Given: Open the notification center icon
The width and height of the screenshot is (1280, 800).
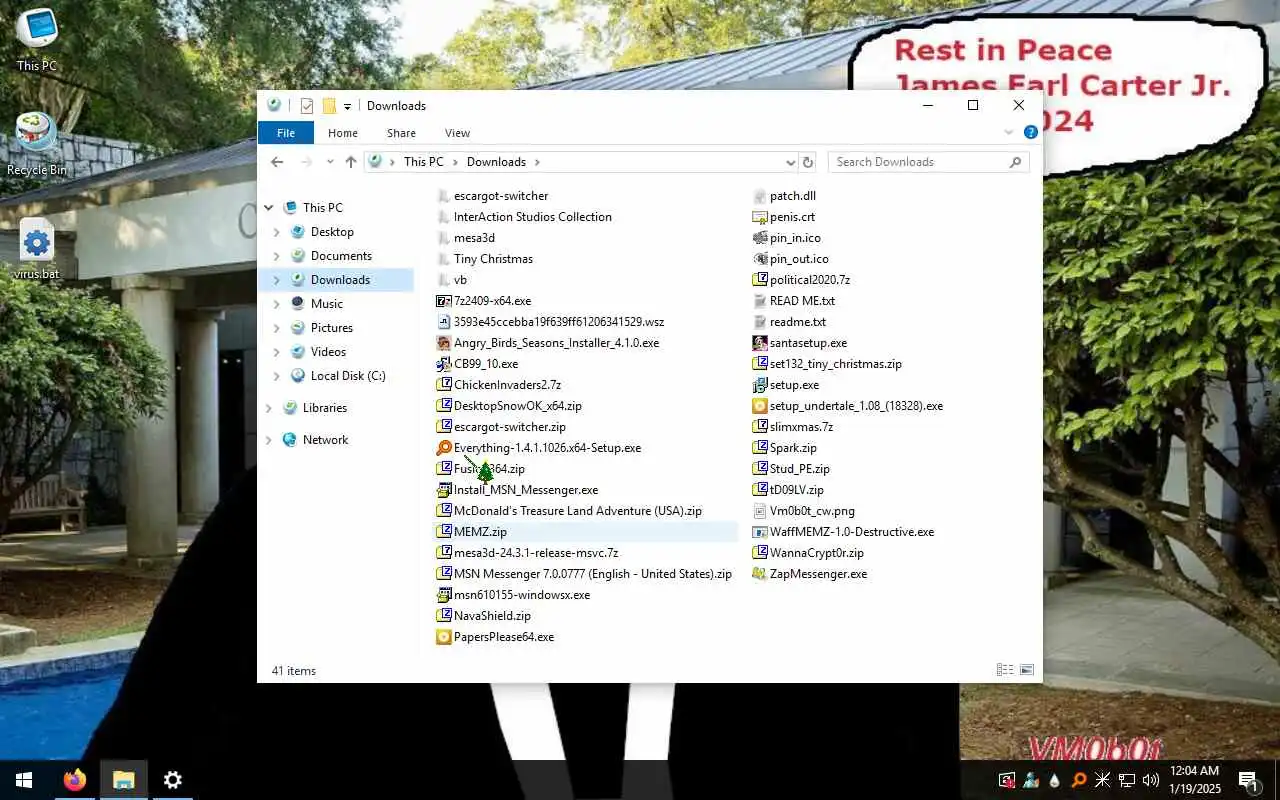Looking at the screenshot, I should (1248, 780).
